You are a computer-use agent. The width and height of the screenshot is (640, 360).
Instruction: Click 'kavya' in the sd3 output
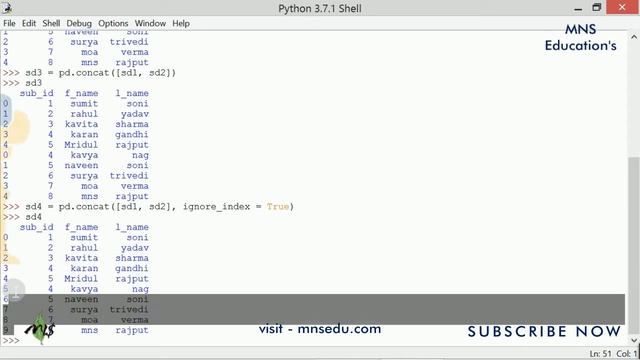pyautogui.click(x=84, y=155)
